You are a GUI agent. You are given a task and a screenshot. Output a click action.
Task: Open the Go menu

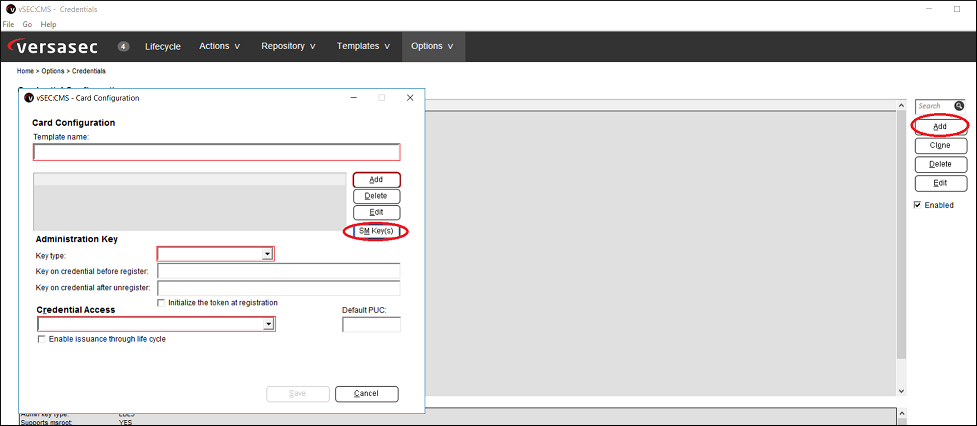[x=27, y=24]
